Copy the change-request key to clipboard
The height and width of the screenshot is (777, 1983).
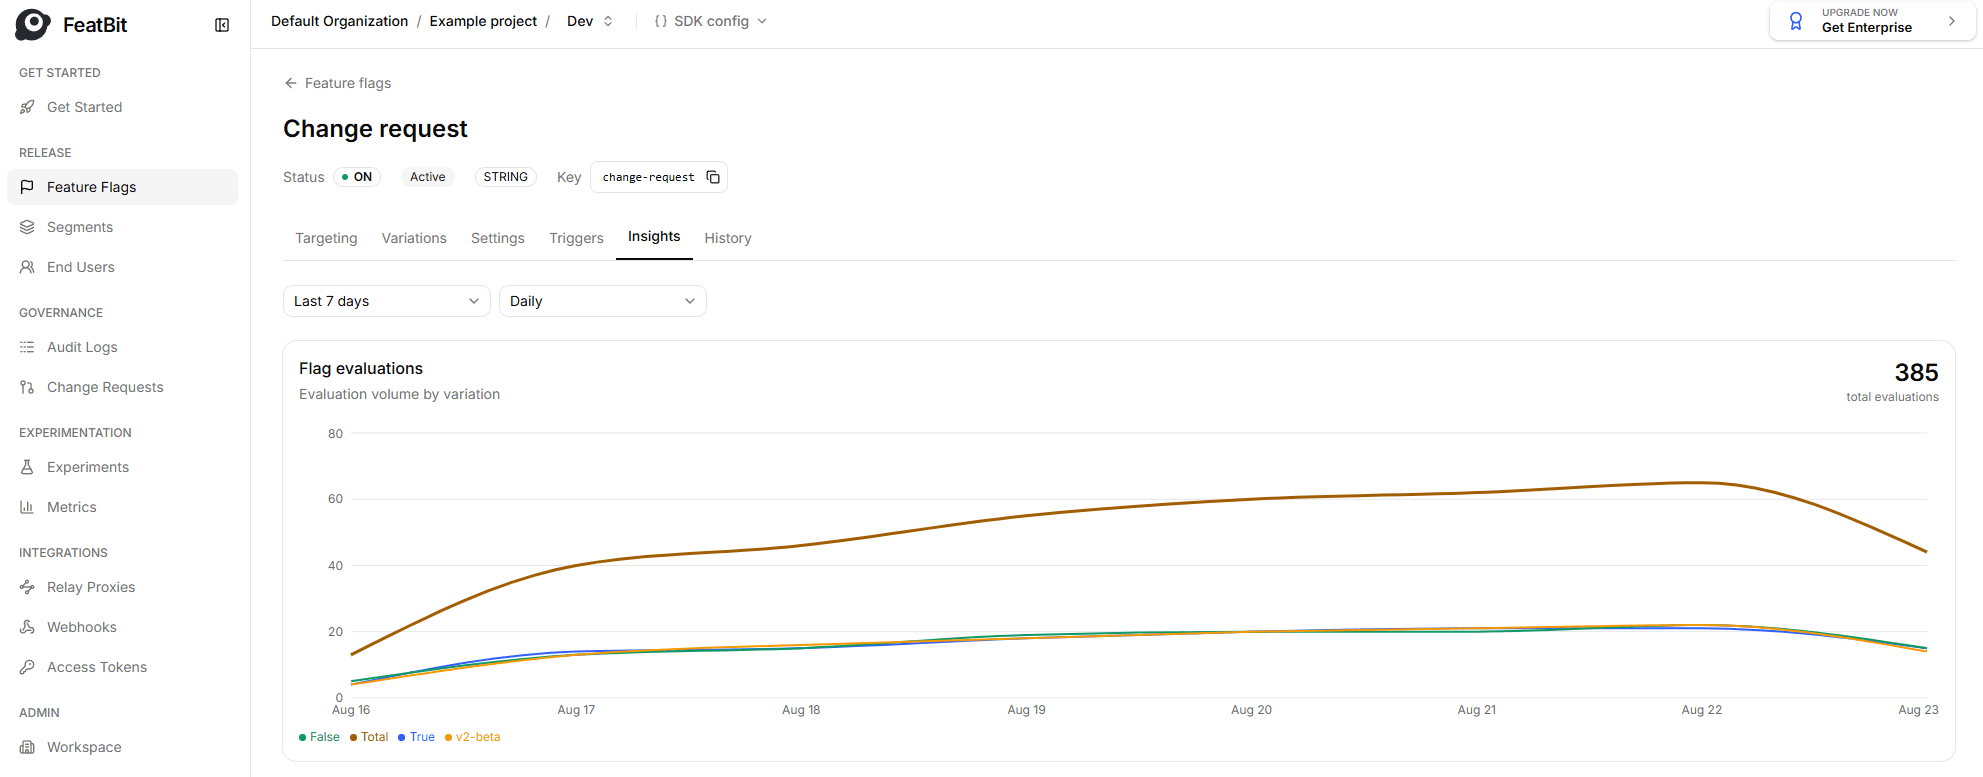click(x=713, y=177)
